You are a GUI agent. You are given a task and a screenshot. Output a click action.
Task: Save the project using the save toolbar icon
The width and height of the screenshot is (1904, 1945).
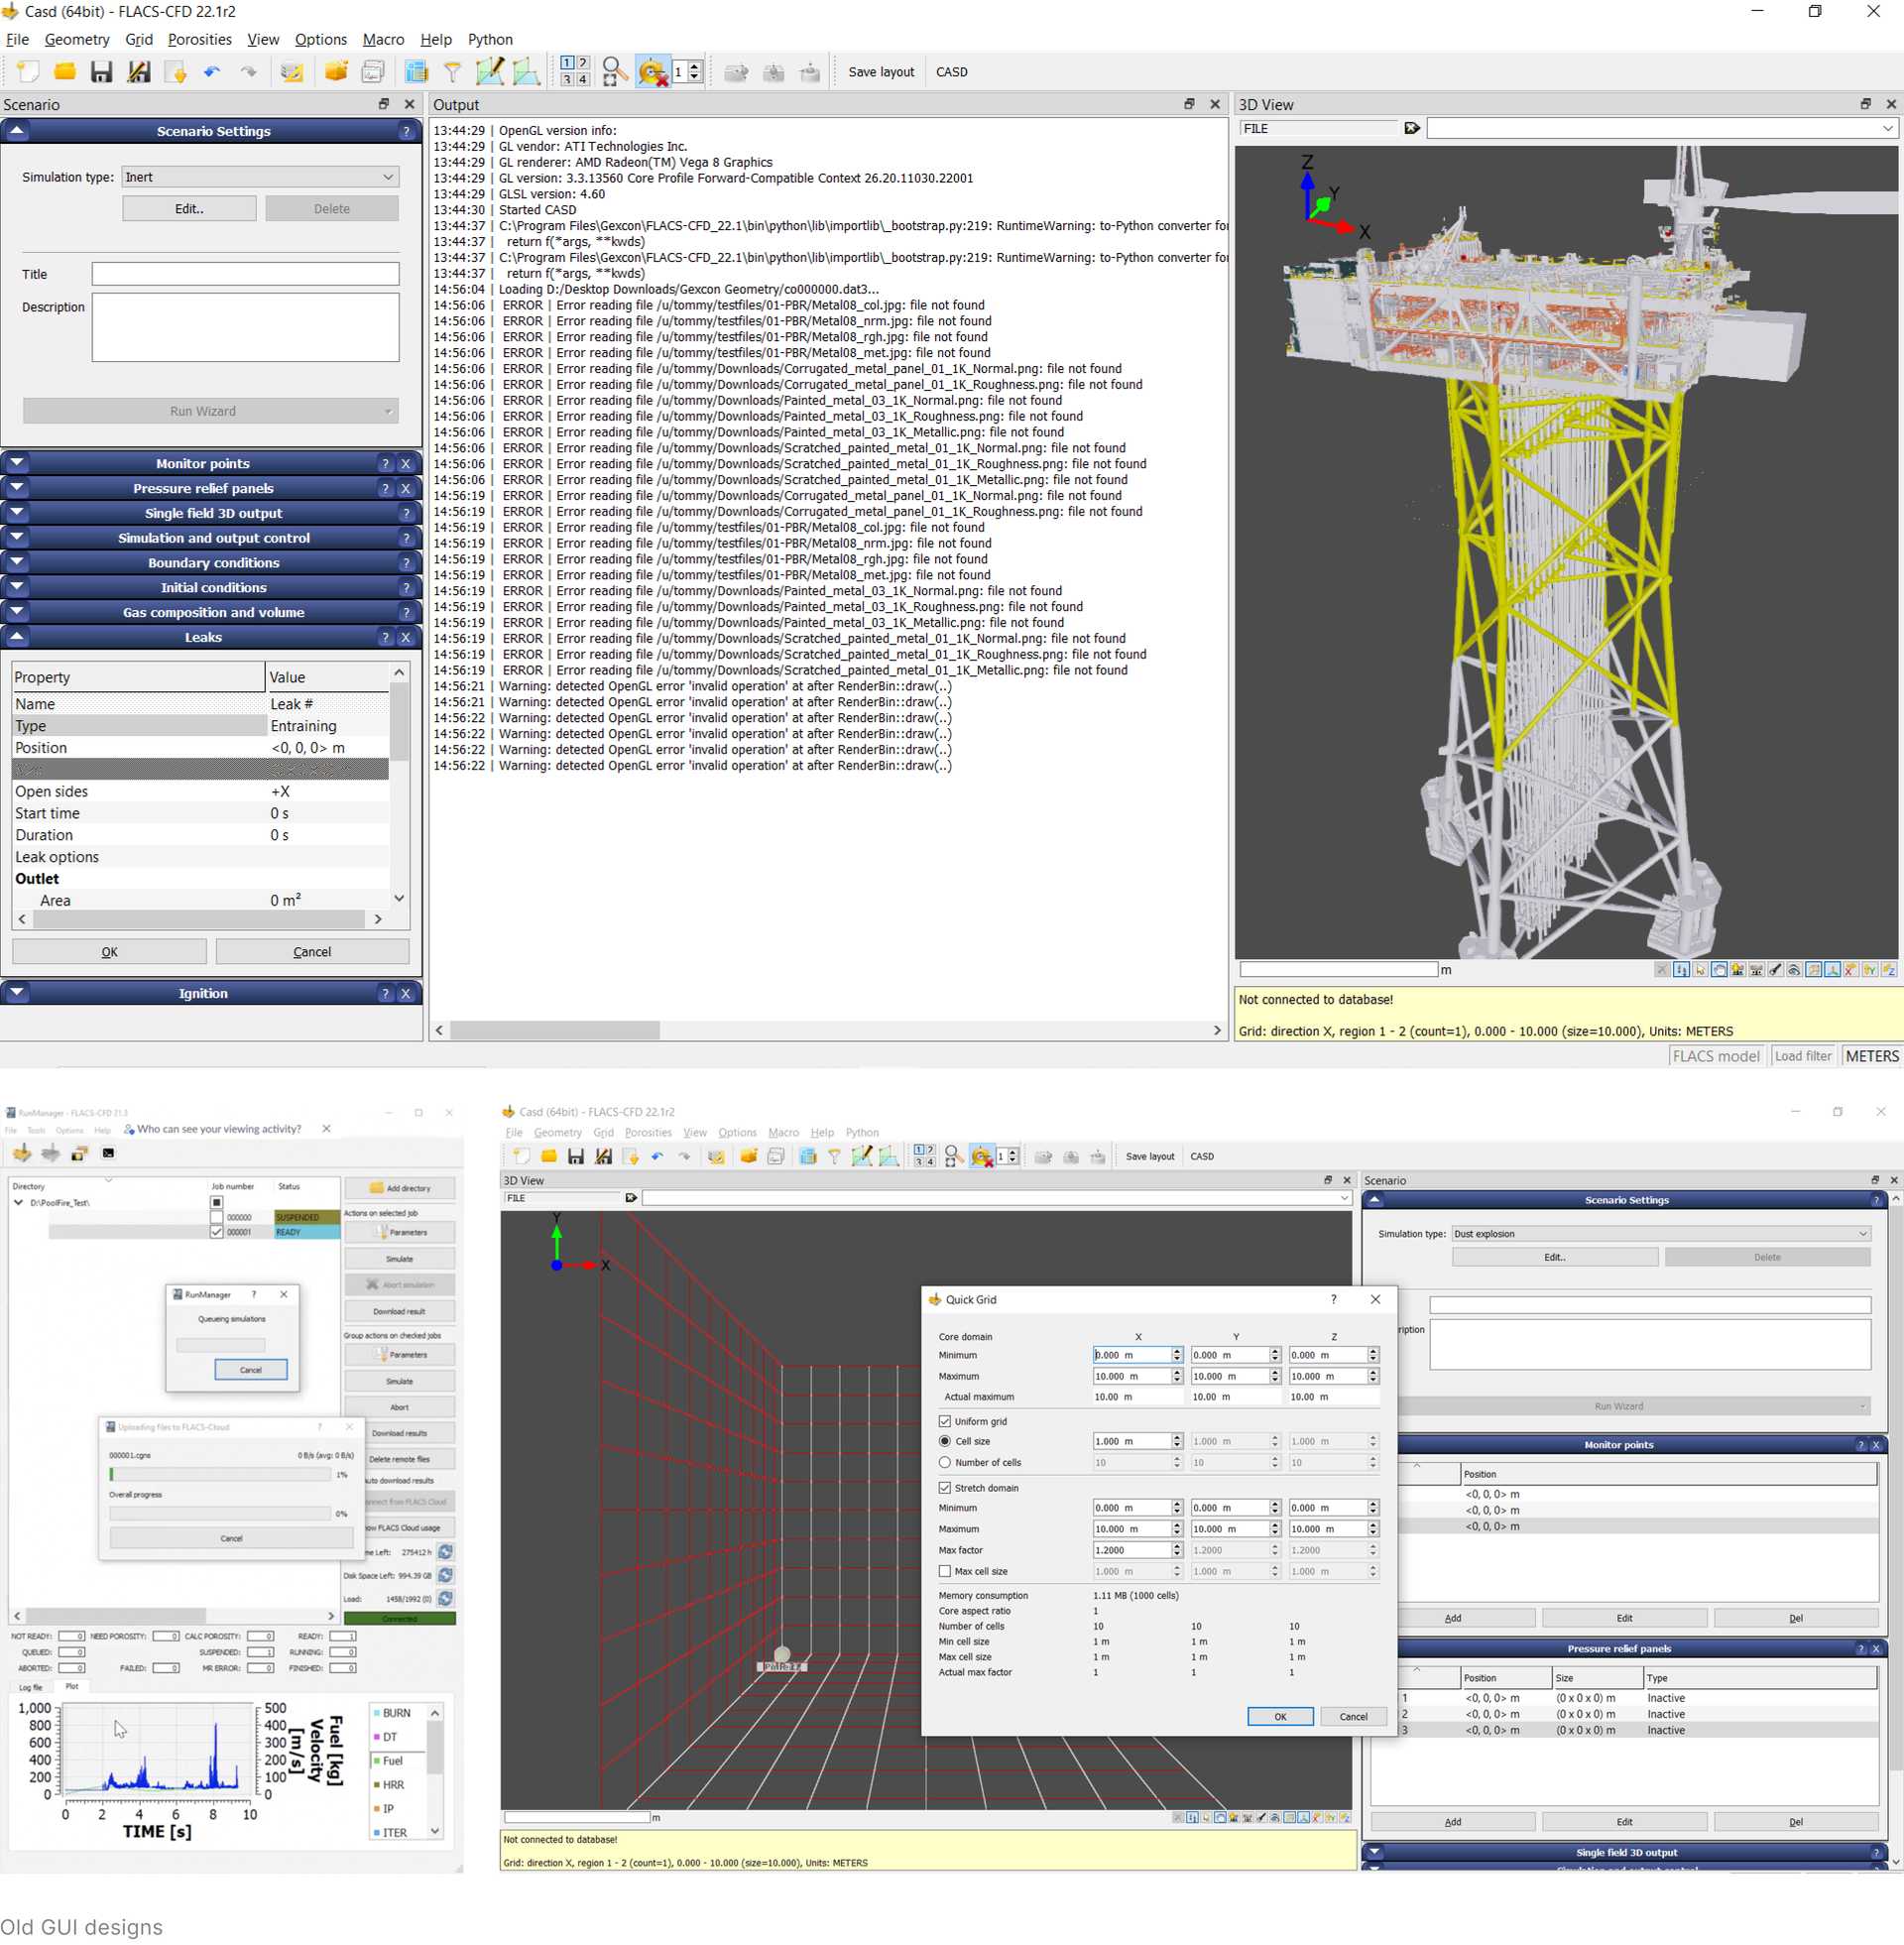click(x=103, y=71)
